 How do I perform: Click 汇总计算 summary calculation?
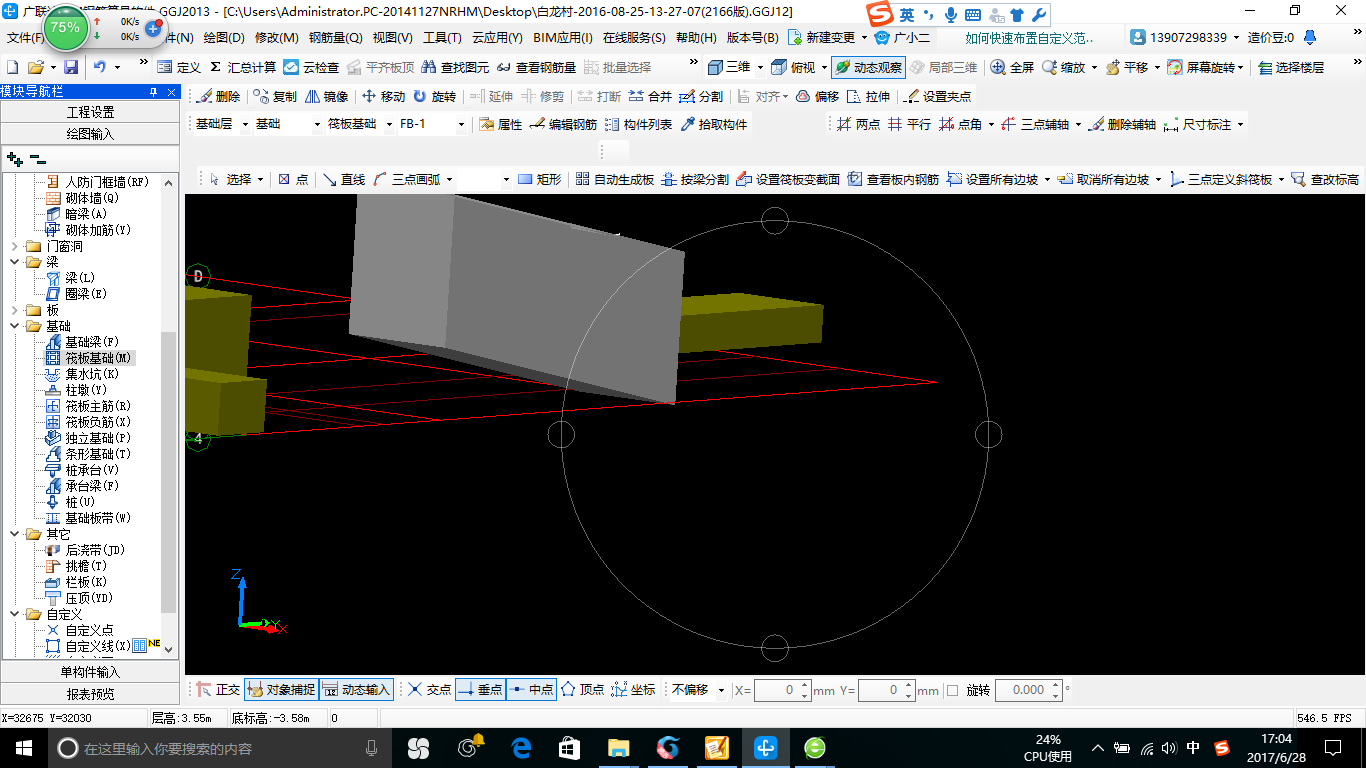click(243, 67)
